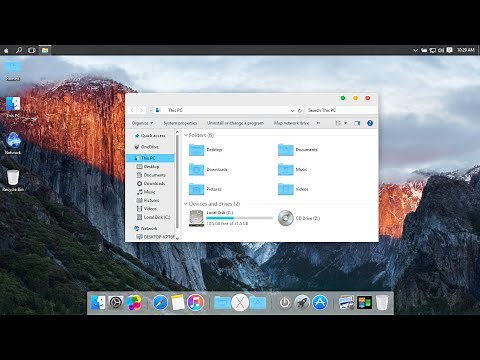The height and width of the screenshot is (360, 480).
Task: Open System Preferences in the dock
Action: coord(115,303)
